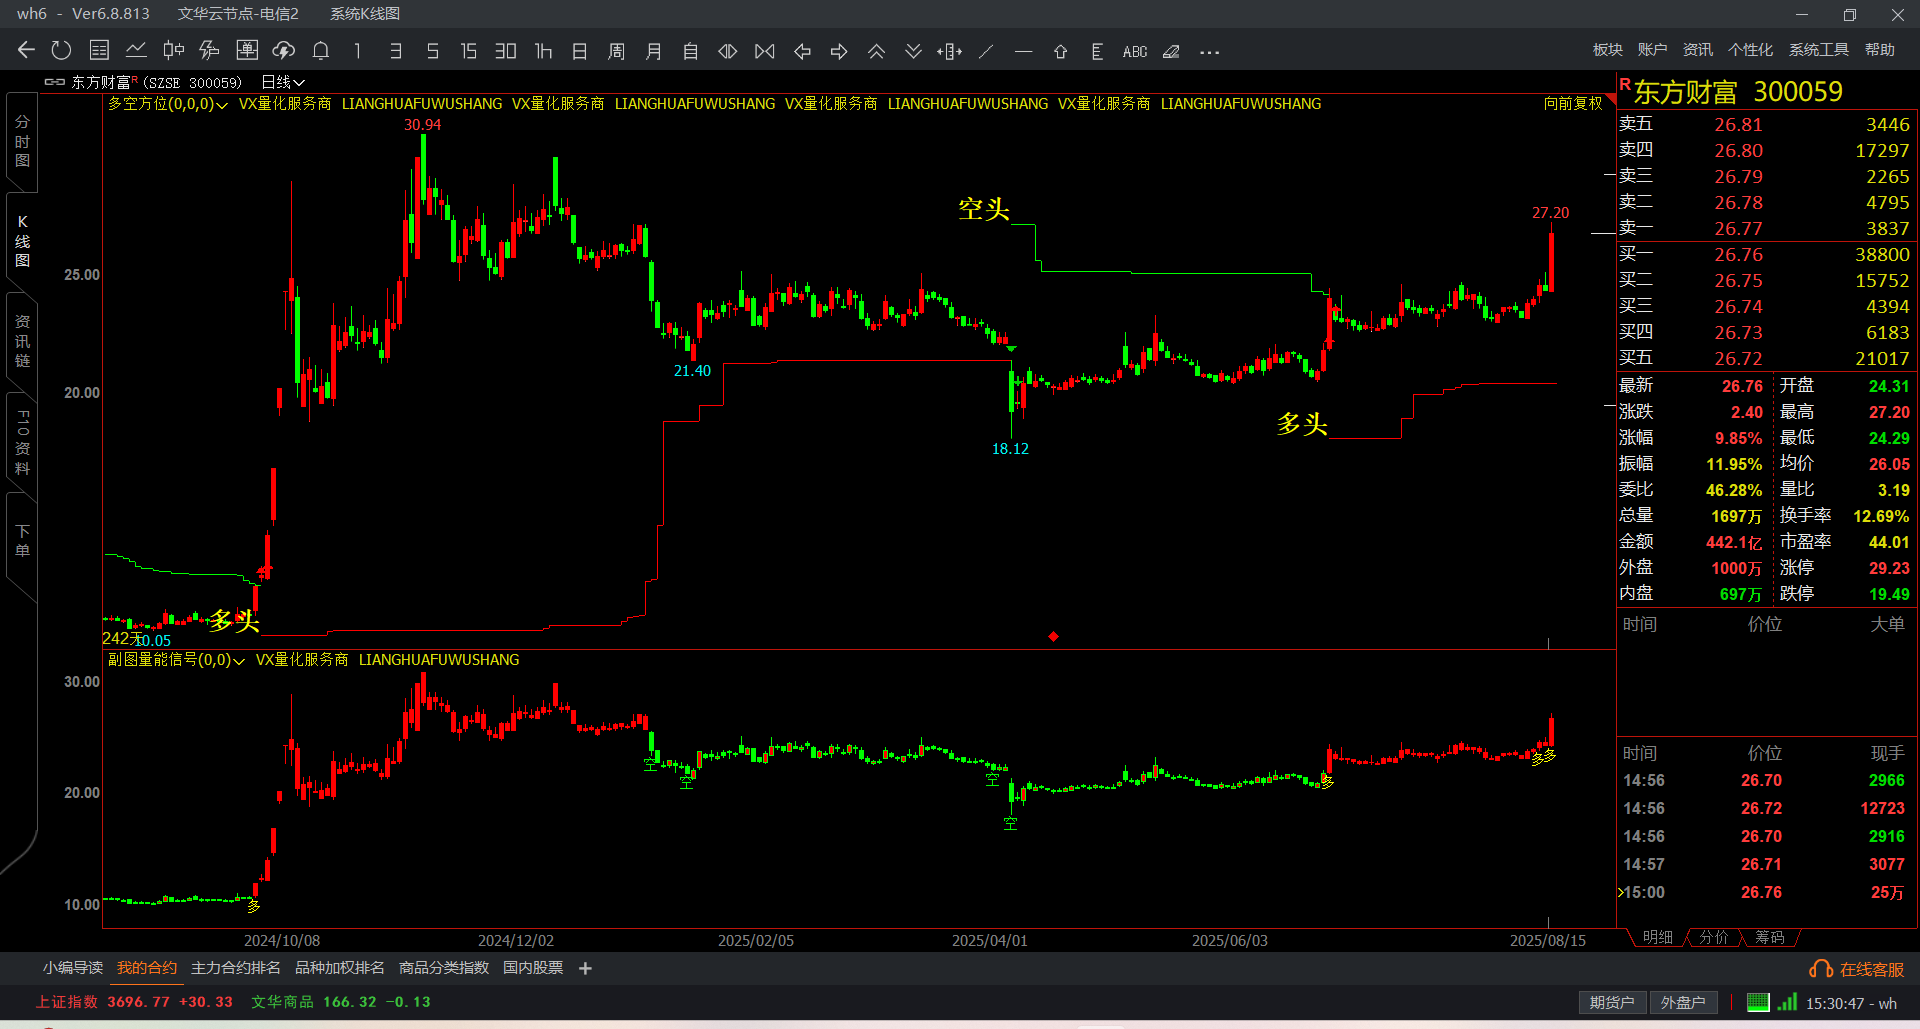The height and width of the screenshot is (1029, 1920).
Task: Open the F10资料 side tab
Action: pyautogui.click(x=22, y=441)
